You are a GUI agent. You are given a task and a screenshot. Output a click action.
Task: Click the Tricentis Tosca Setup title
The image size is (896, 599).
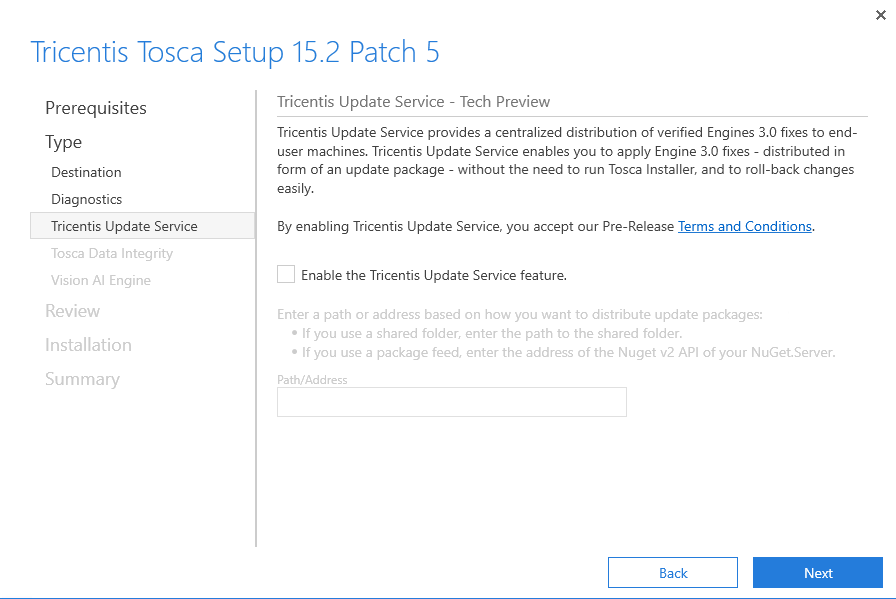pos(235,52)
